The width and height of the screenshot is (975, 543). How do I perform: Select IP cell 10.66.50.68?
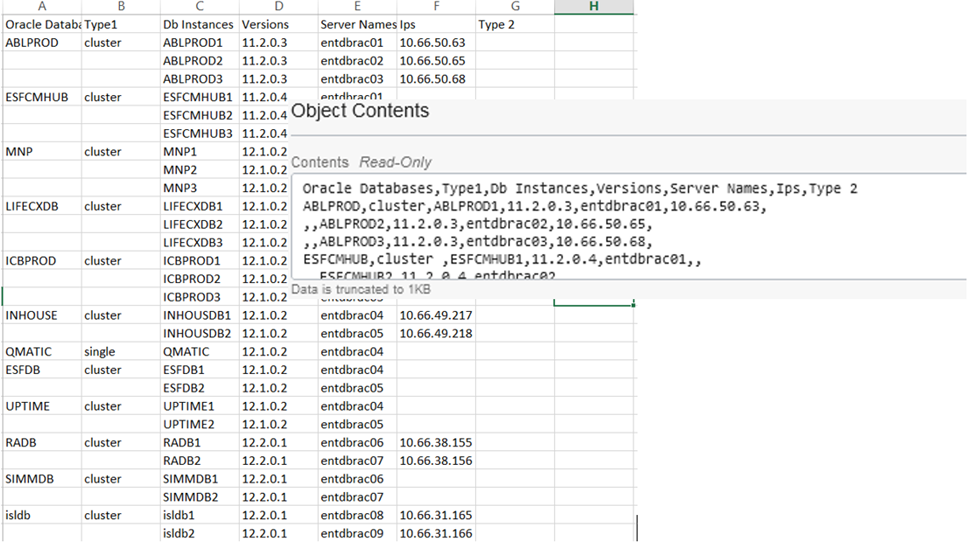tap(437, 79)
